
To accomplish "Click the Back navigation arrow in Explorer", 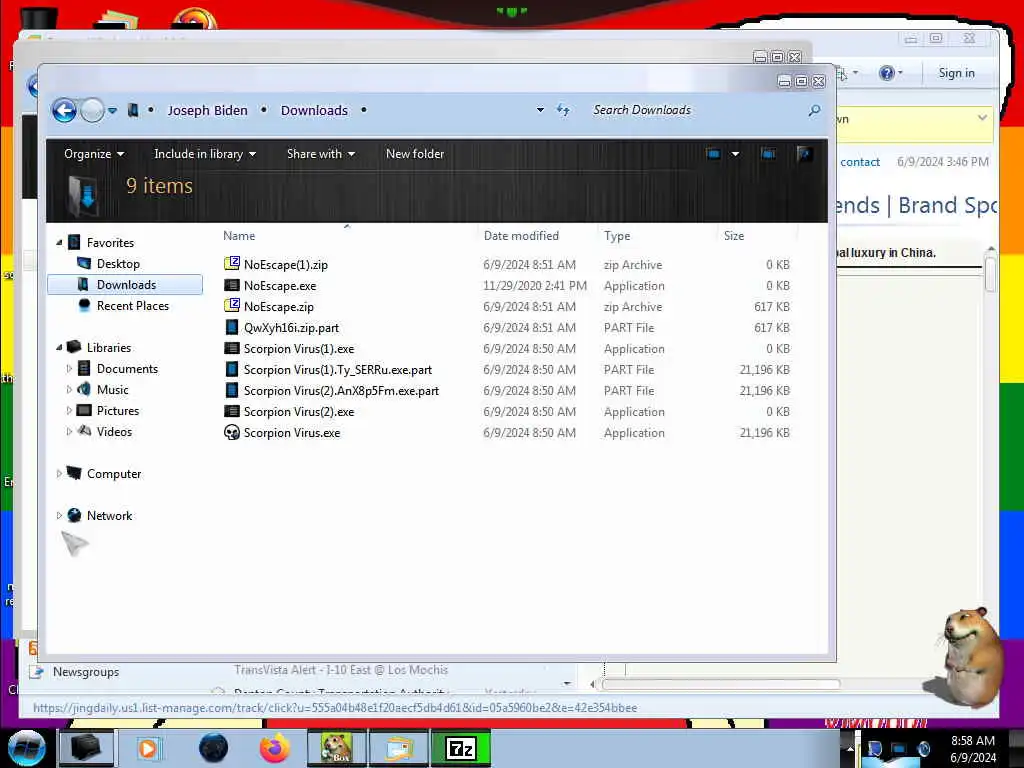I will [x=65, y=110].
